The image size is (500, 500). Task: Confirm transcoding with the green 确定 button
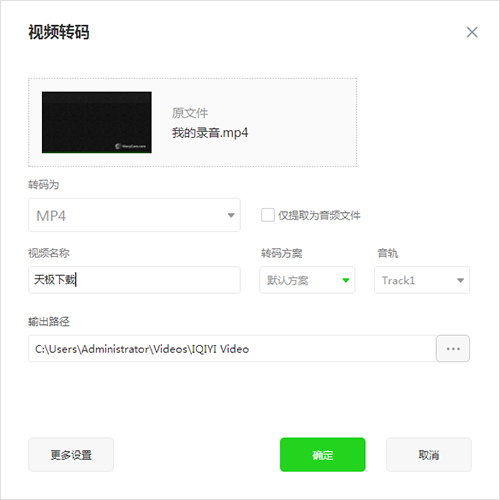point(323,455)
